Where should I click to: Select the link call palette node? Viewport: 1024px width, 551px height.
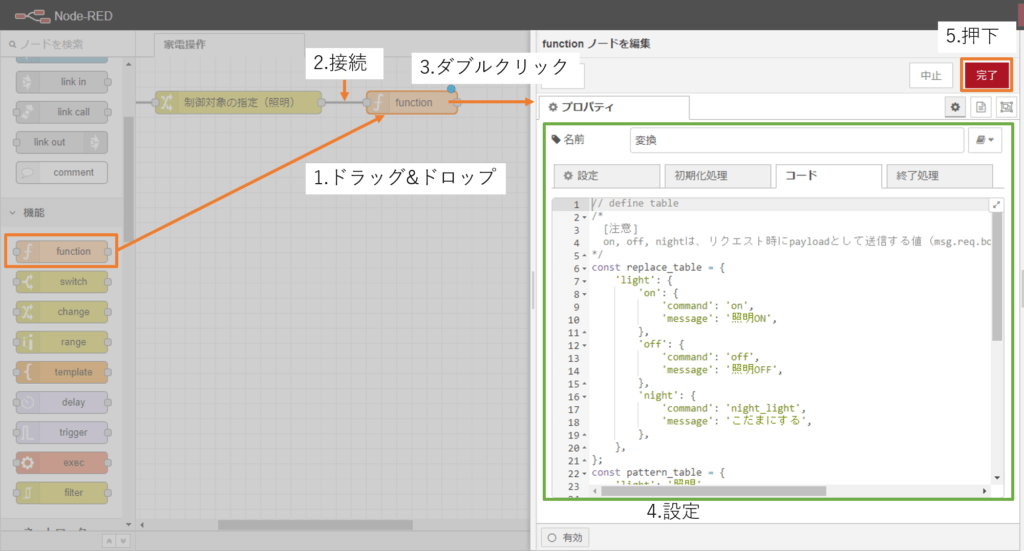click(62, 112)
